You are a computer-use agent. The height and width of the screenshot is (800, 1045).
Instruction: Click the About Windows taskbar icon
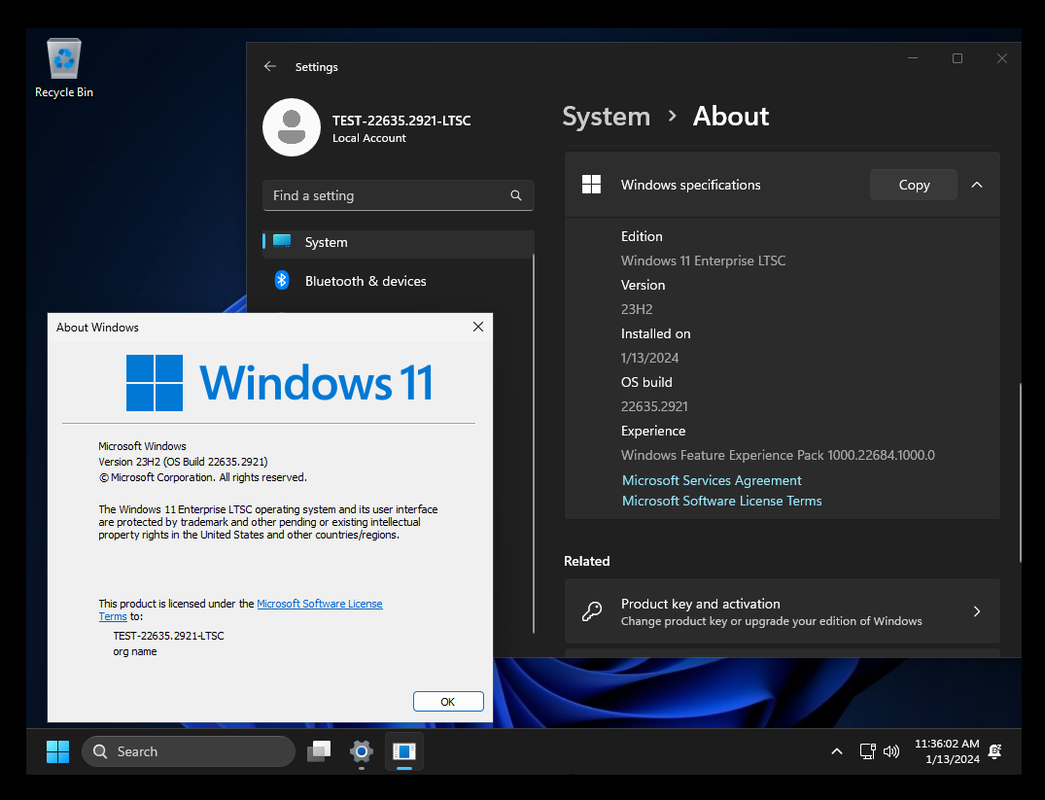point(404,751)
